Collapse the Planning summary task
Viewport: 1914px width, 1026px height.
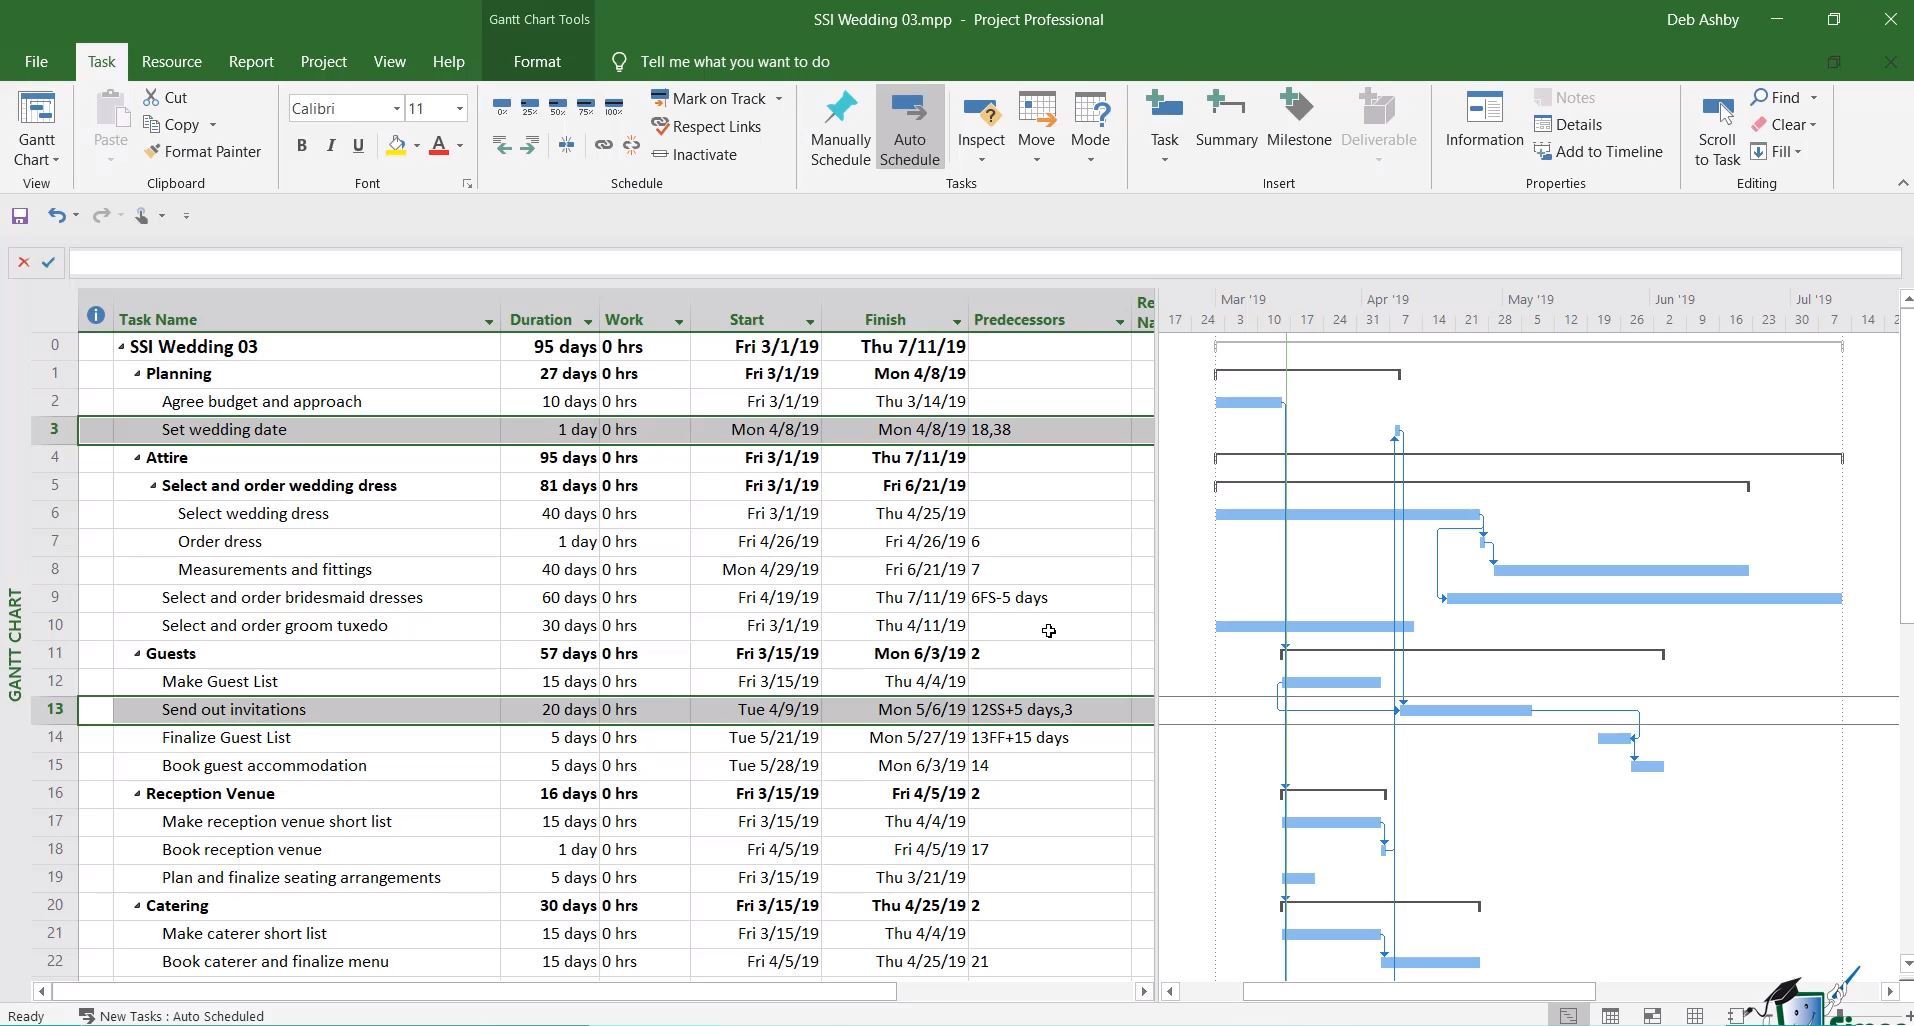tap(139, 373)
